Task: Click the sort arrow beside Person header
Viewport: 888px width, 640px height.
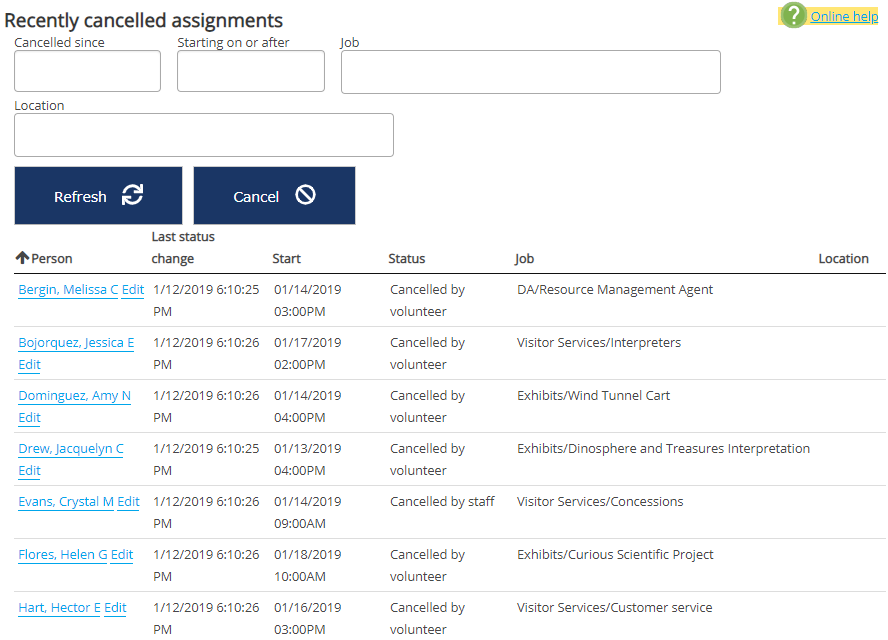Action: pyautogui.click(x=22, y=258)
